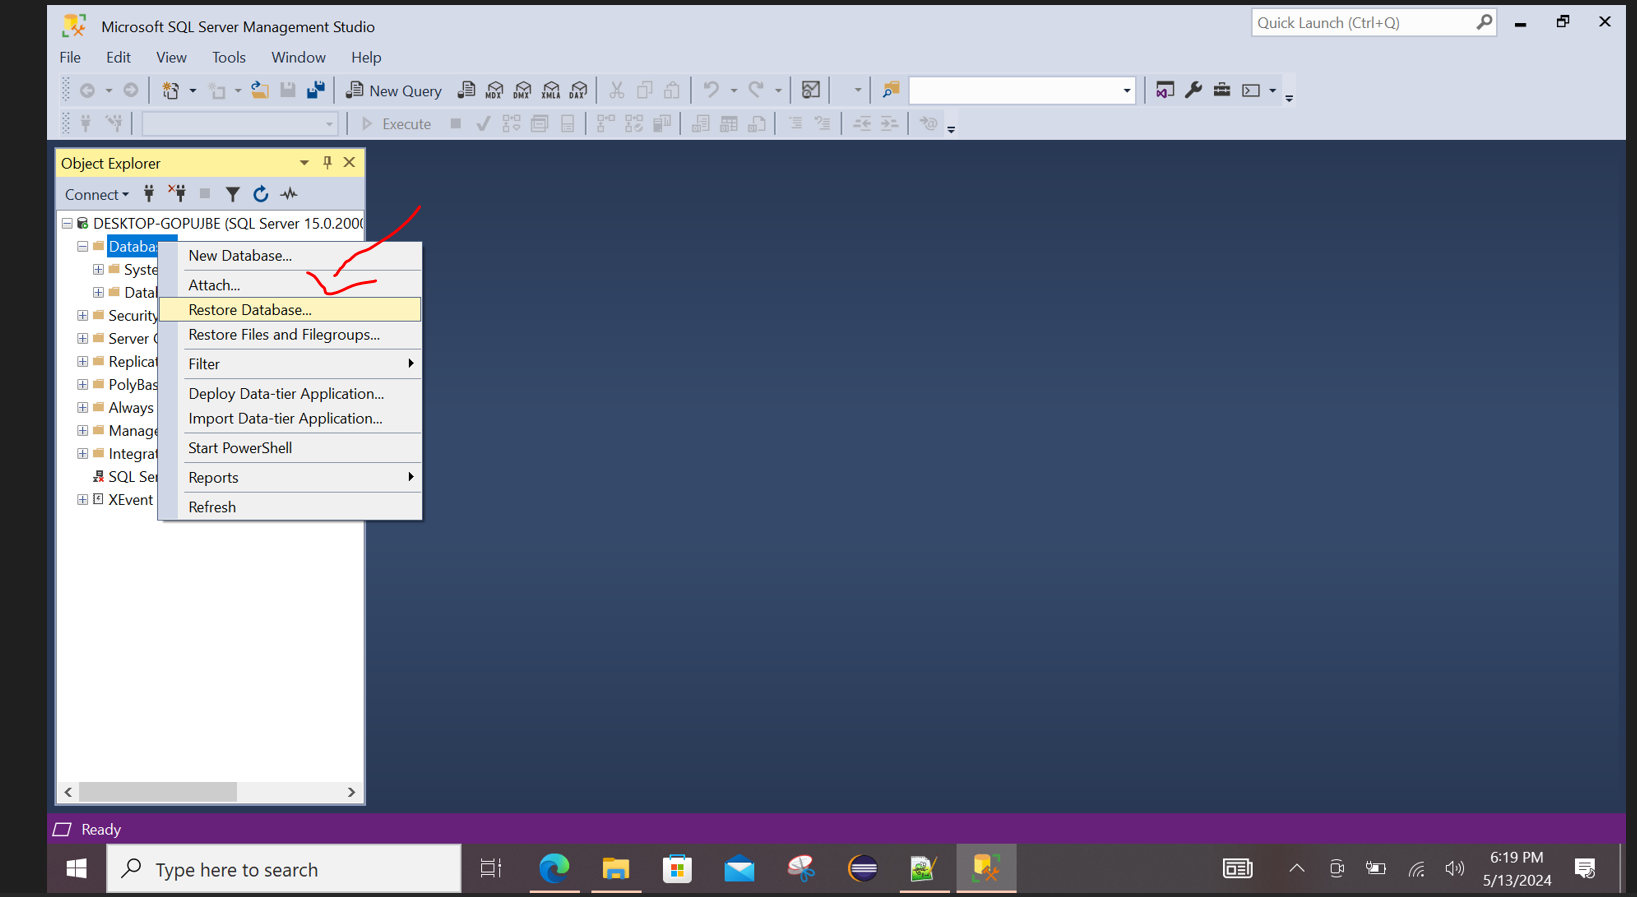This screenshot has width=1637, height=897.
Task: Click the Find in Files icon
Action: (890, 90)
